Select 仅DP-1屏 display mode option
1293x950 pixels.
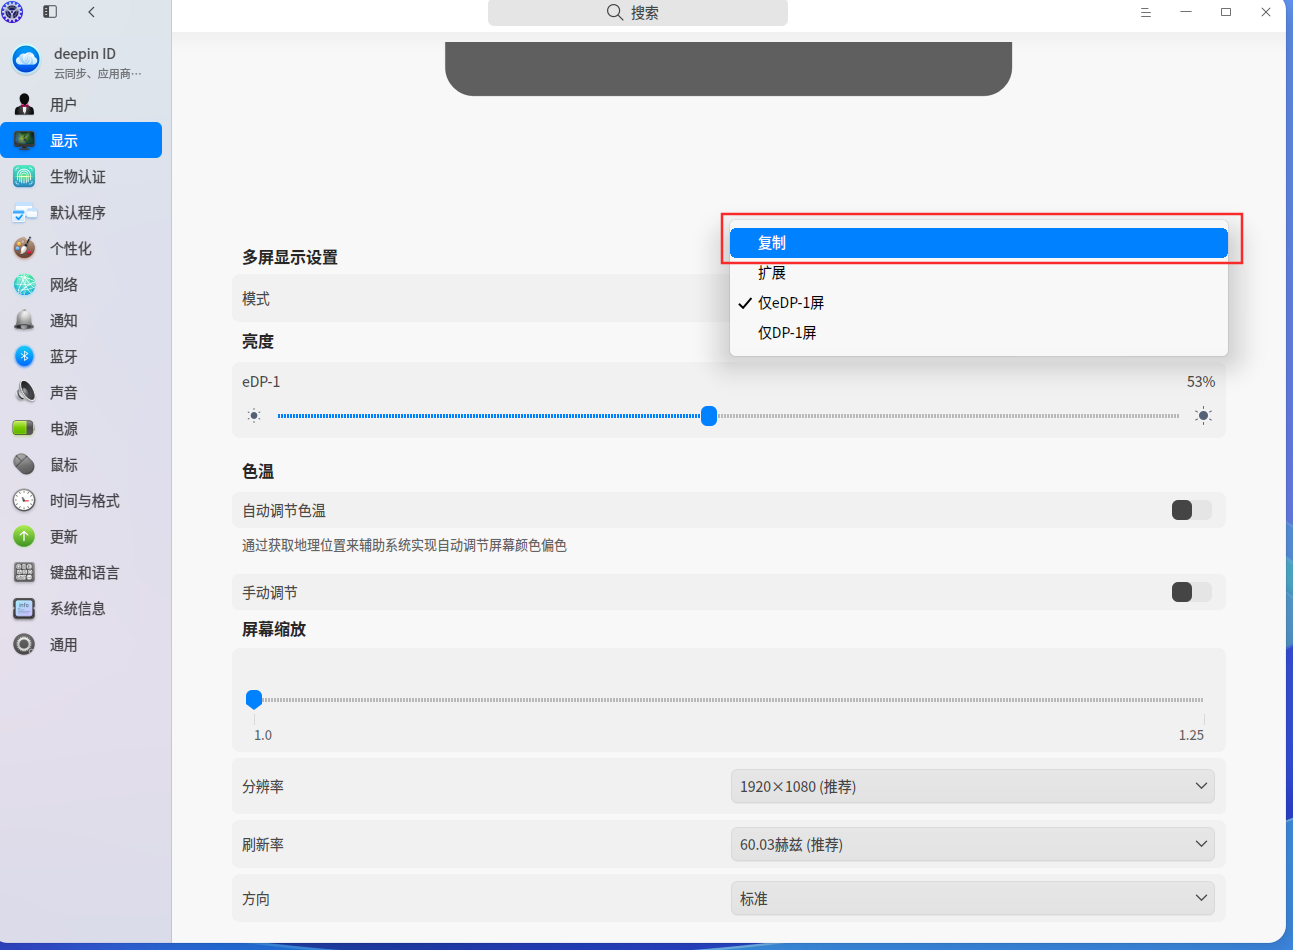click(x=979, y=333)
